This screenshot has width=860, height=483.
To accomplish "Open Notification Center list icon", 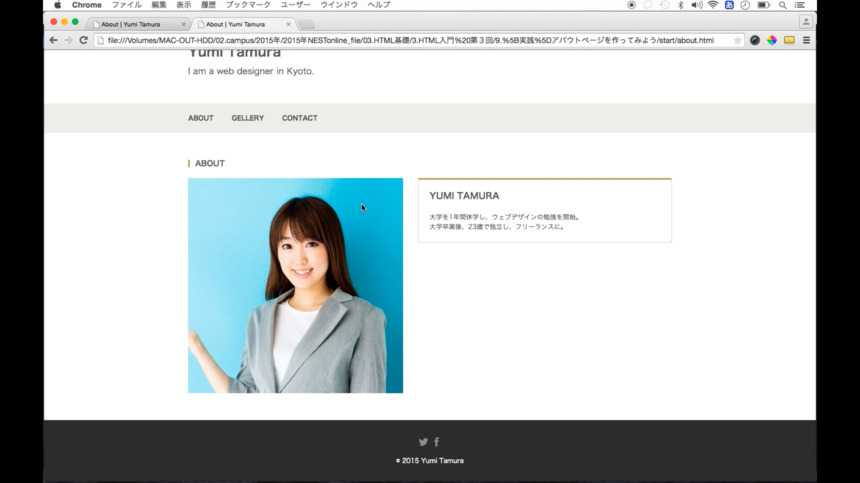I will tap(800, 5).
